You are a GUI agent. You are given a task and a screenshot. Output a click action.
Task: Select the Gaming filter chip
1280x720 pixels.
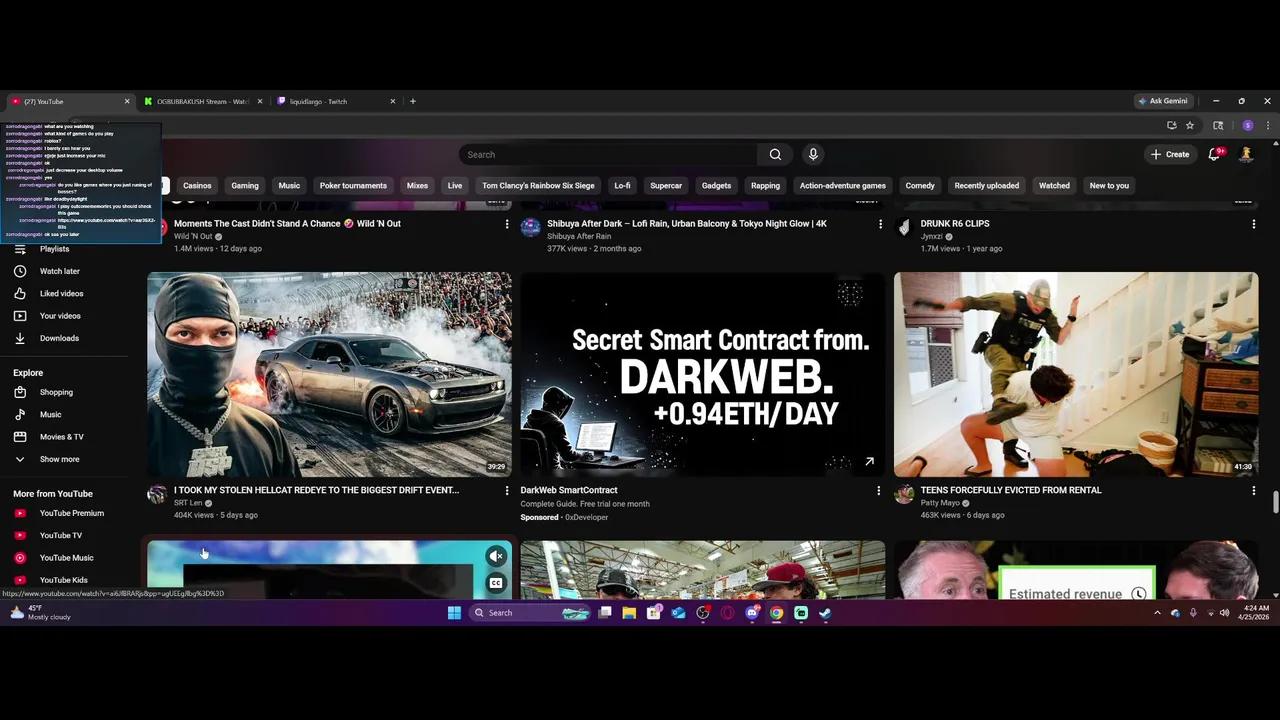[x=245, y=185]
